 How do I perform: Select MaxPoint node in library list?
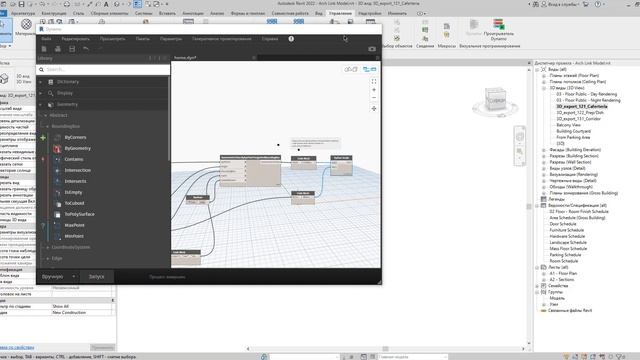(74, 225)
